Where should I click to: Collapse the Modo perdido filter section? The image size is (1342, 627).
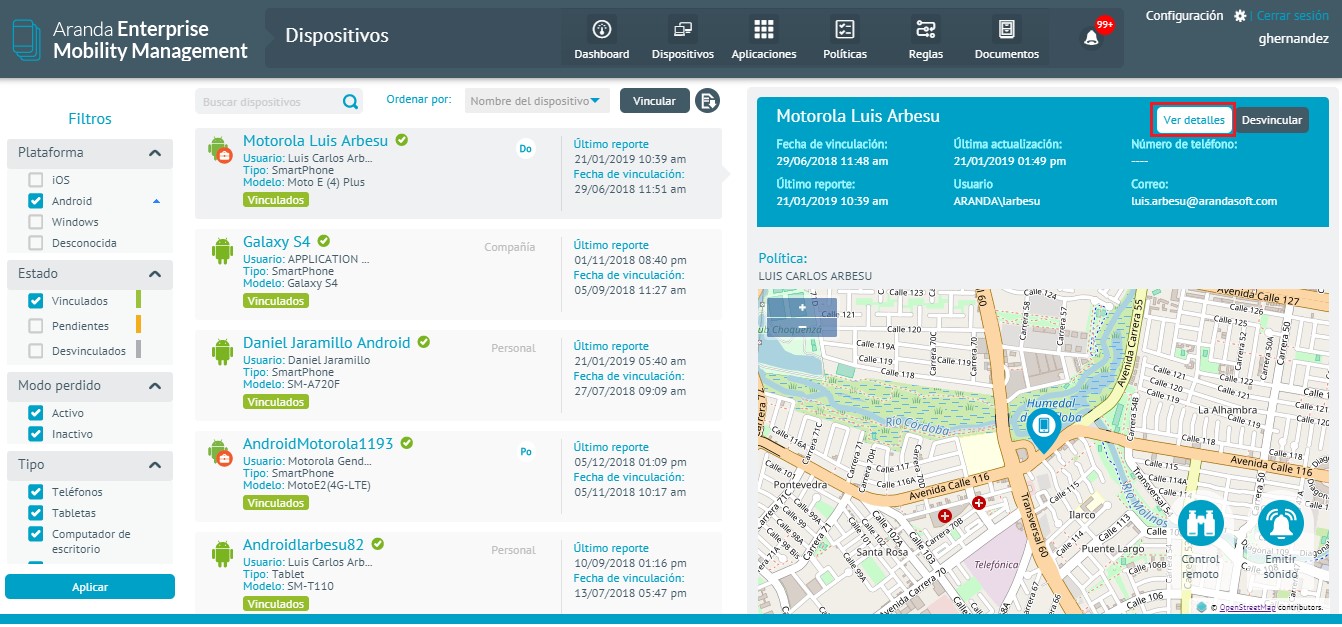[155, 386]
